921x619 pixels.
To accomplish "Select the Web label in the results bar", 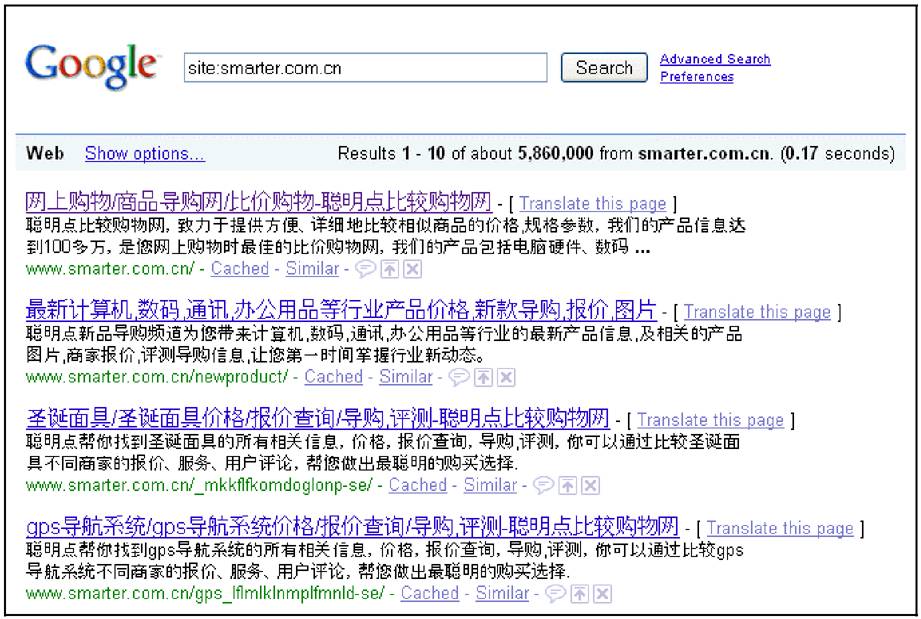I will [x=45, y=153].
